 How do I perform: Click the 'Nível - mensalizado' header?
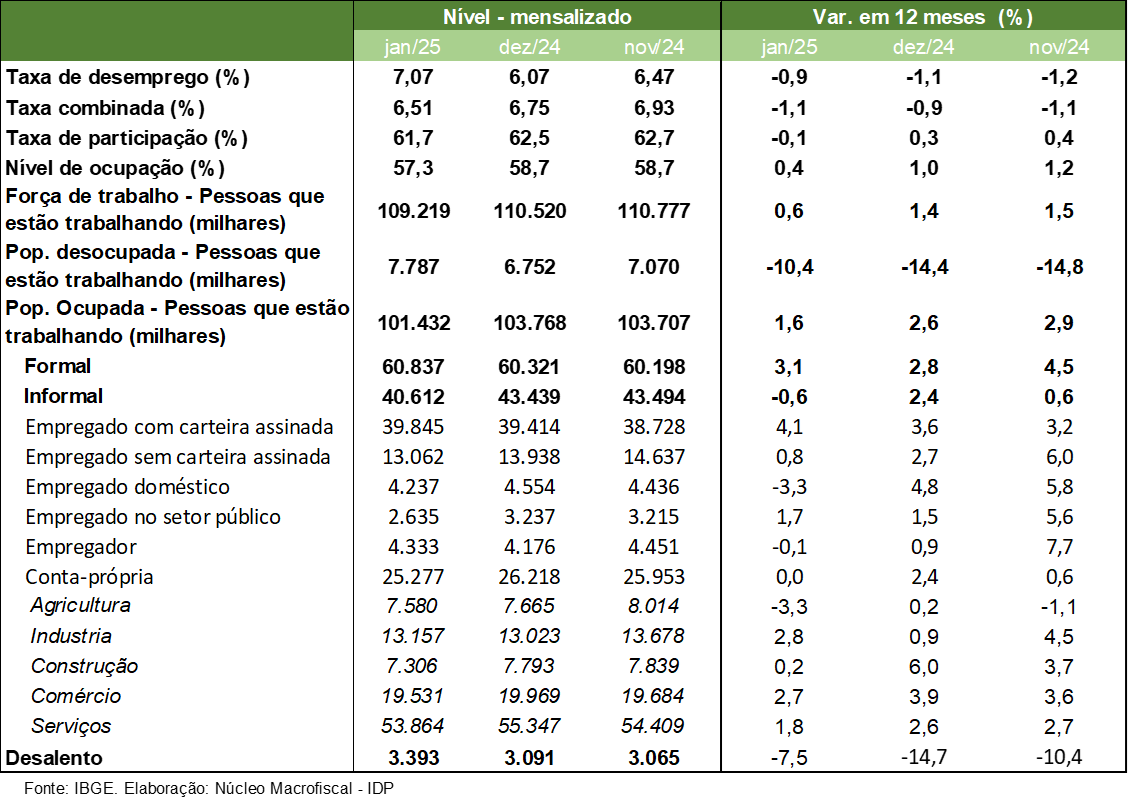[537, 17]
